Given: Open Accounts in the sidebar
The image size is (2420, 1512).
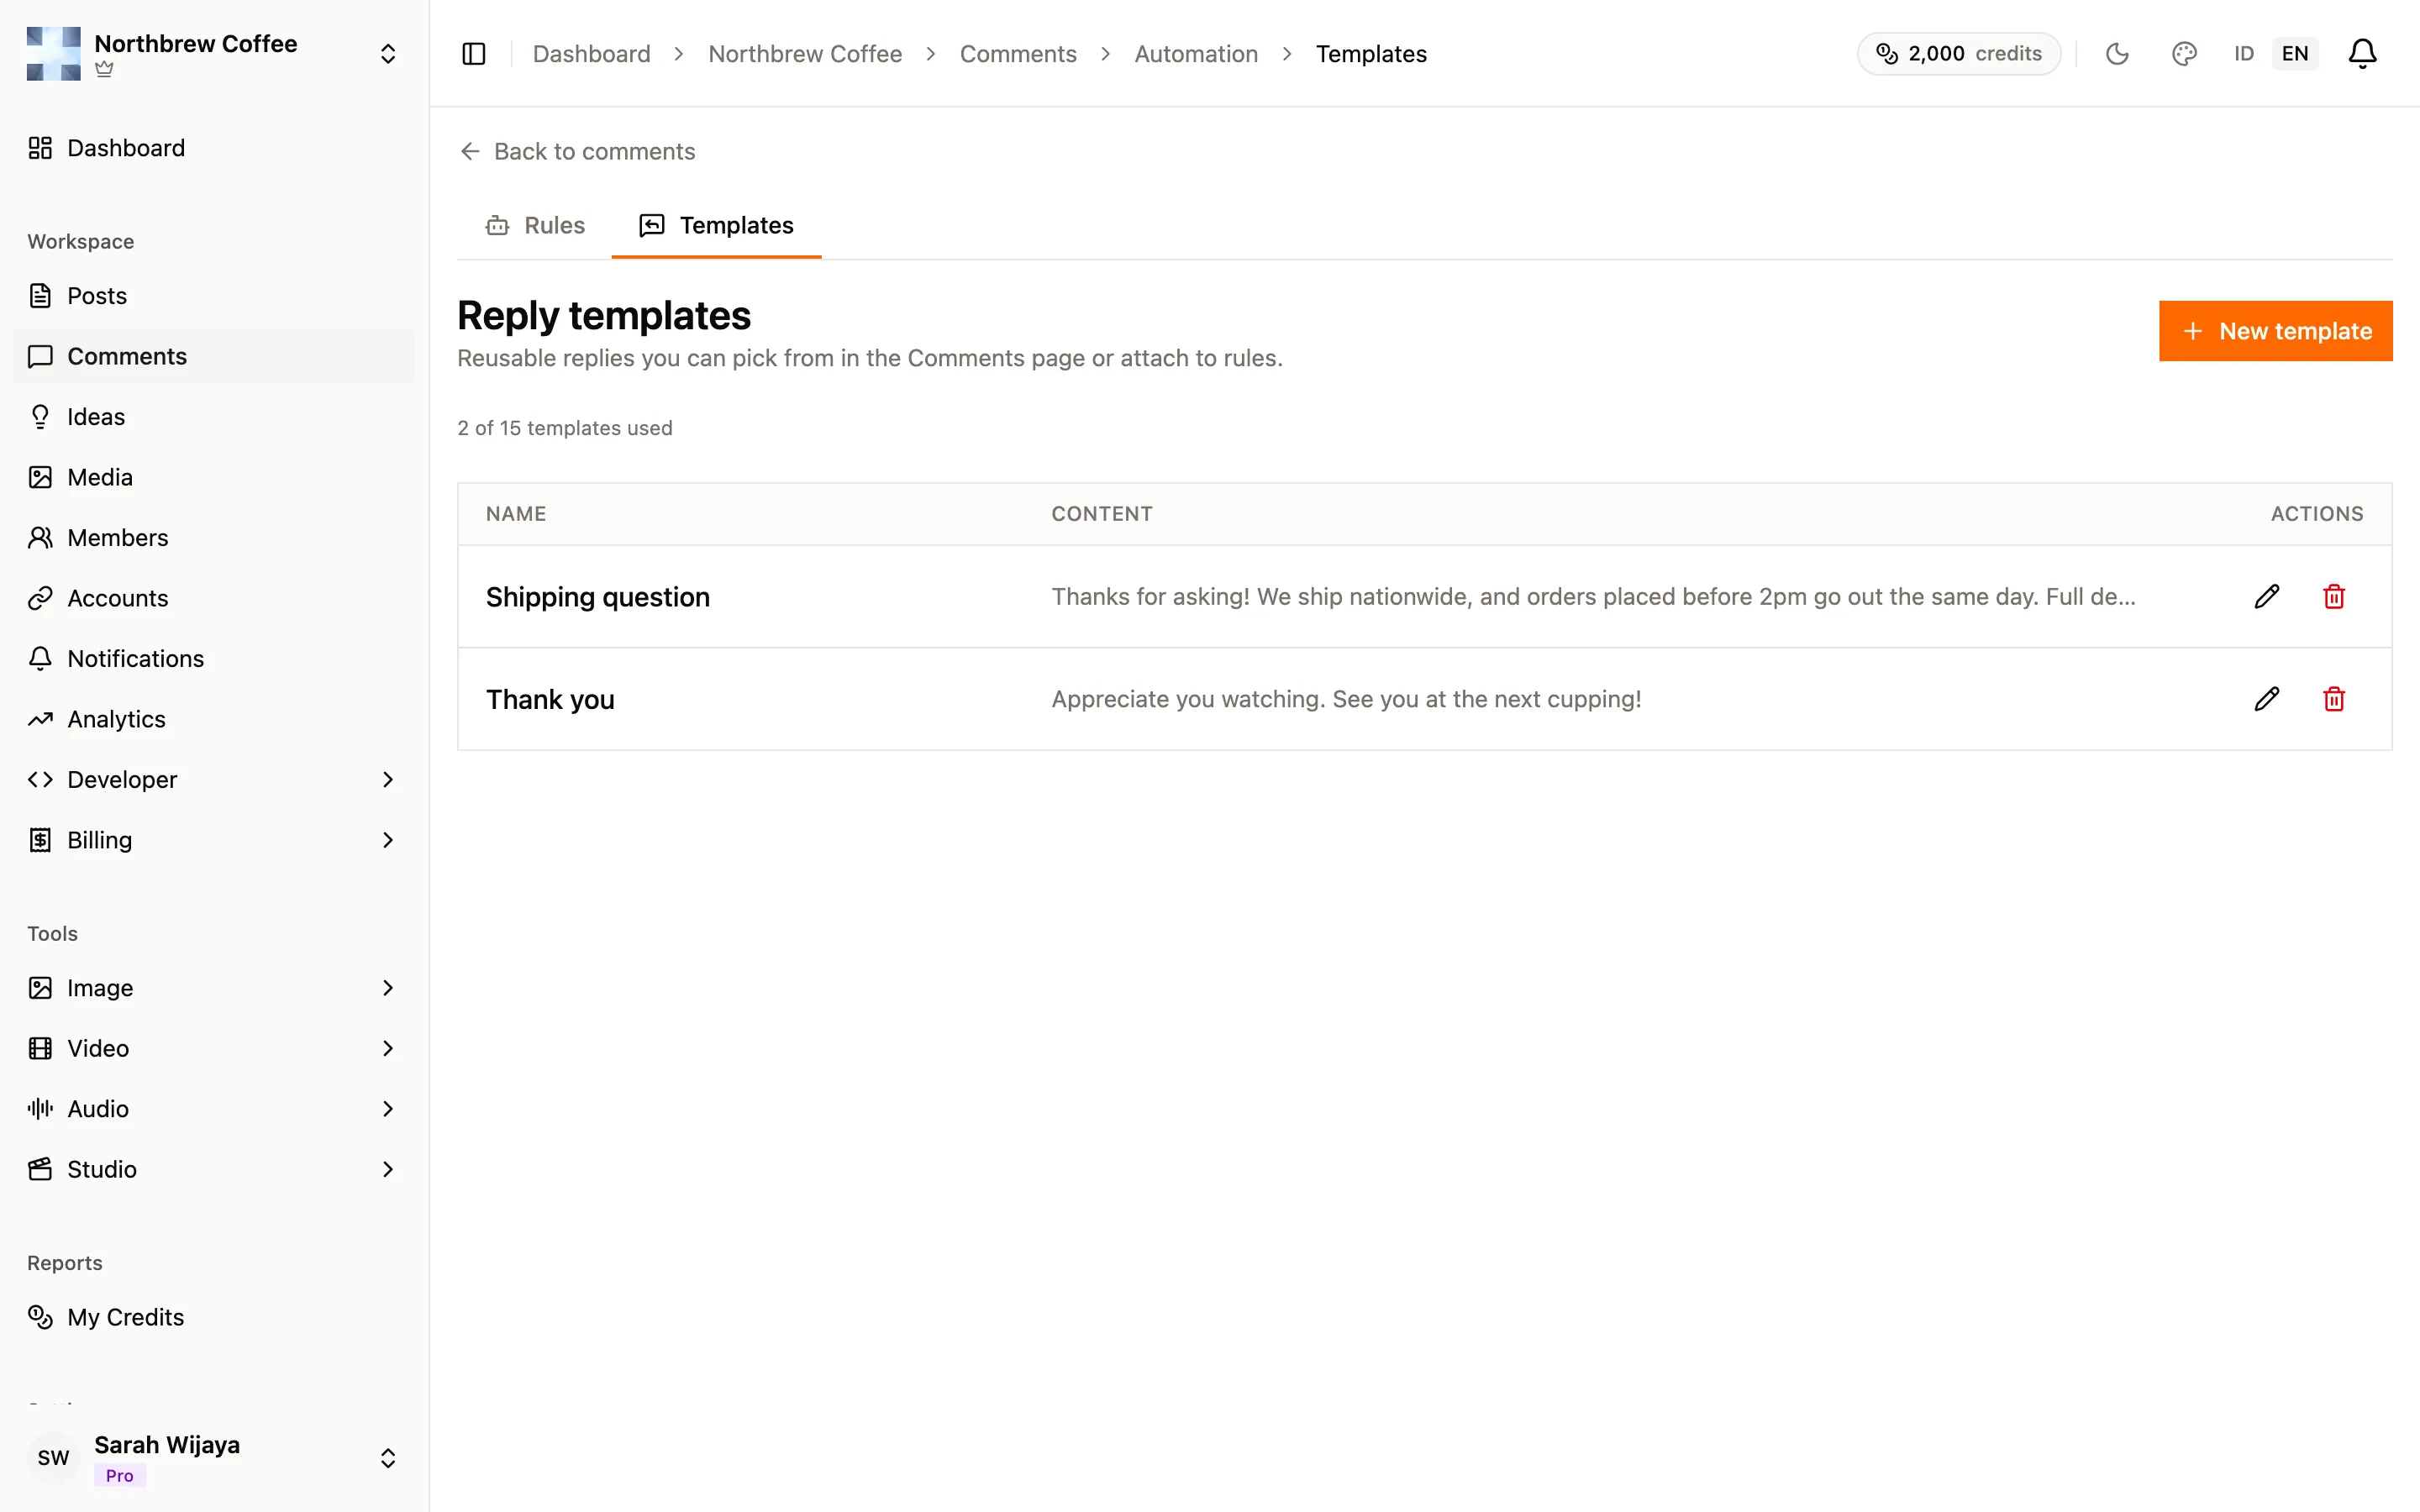Looking at the screenshot, I should [x=214, y=598].
